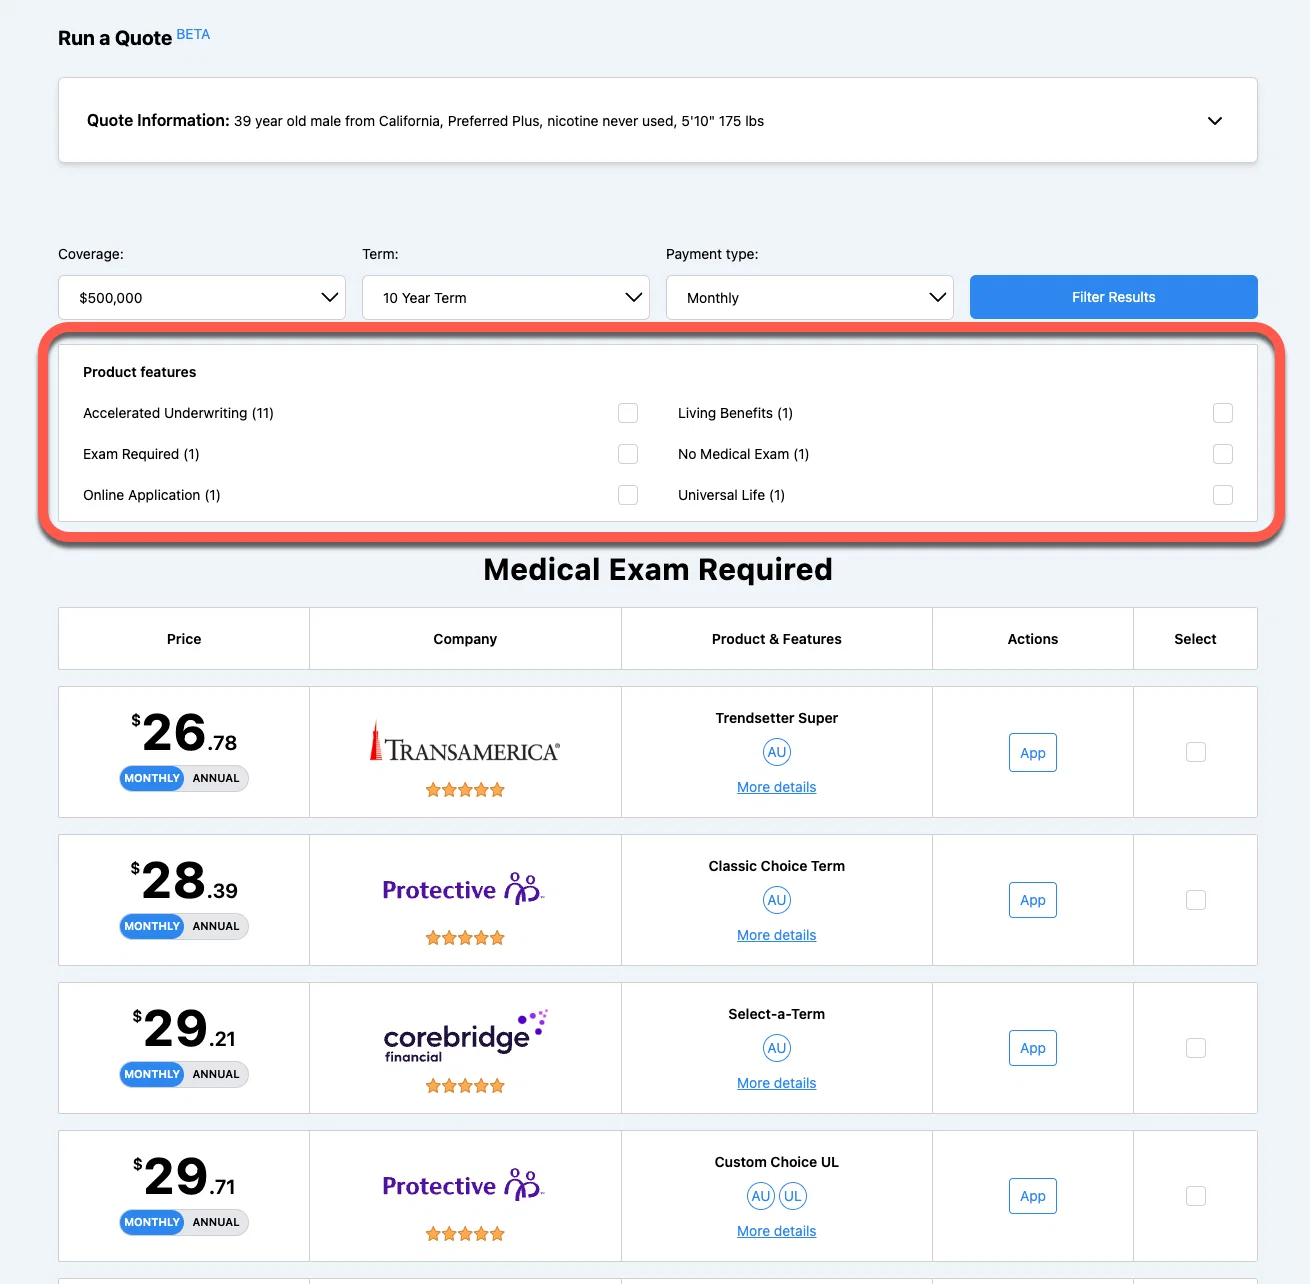Open the Monthly payment type dropdown
Image resolution: width=1310 pixels, height=1284 pixels.
coord(810,298)
